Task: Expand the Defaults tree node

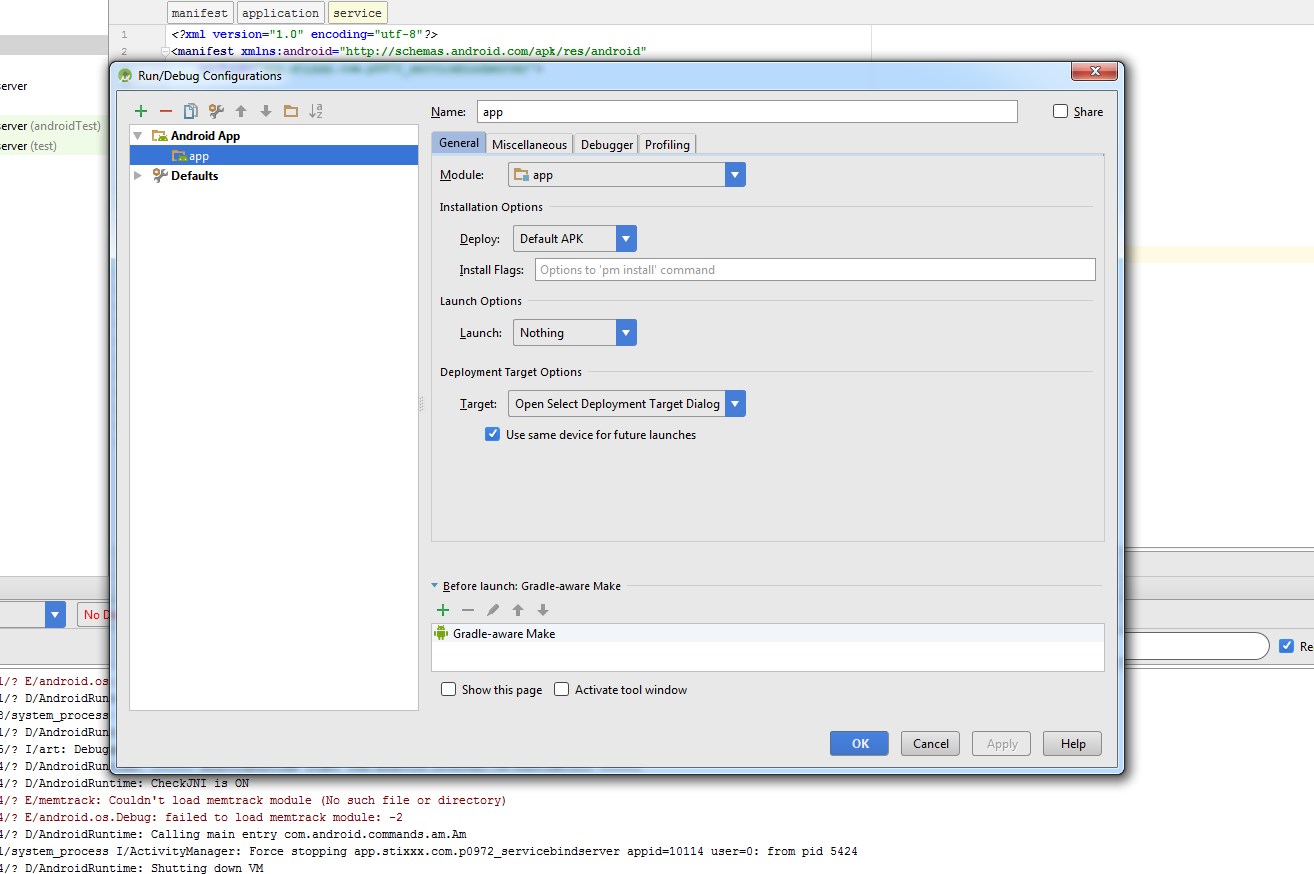Action: coord(138,175)
